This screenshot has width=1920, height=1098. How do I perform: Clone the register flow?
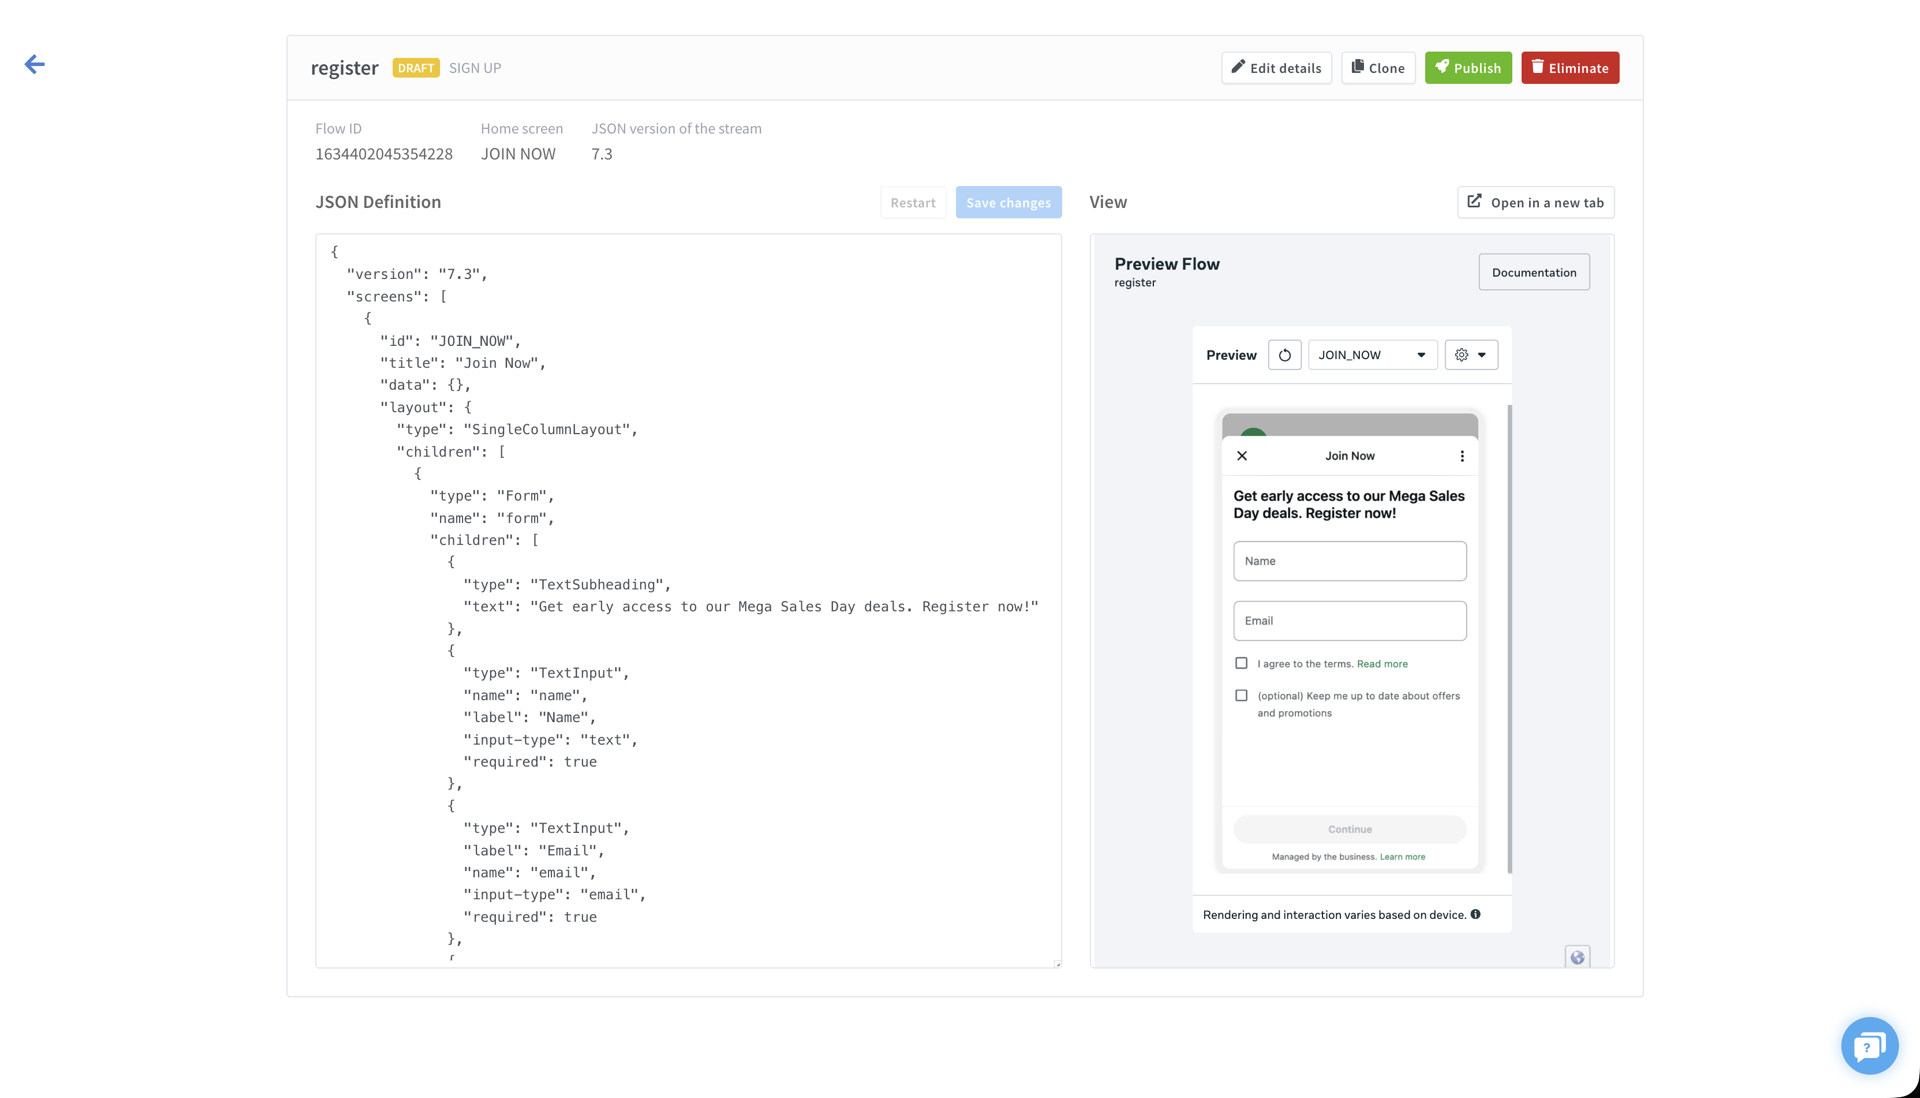[x=1378, y=68]
